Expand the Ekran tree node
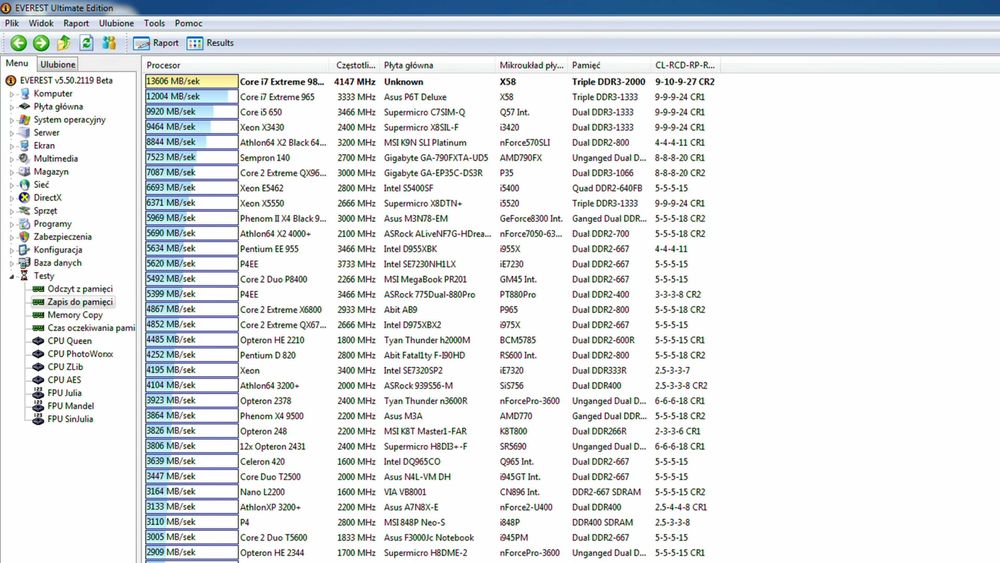This screenshot has height=563, width=1000. 11,146
